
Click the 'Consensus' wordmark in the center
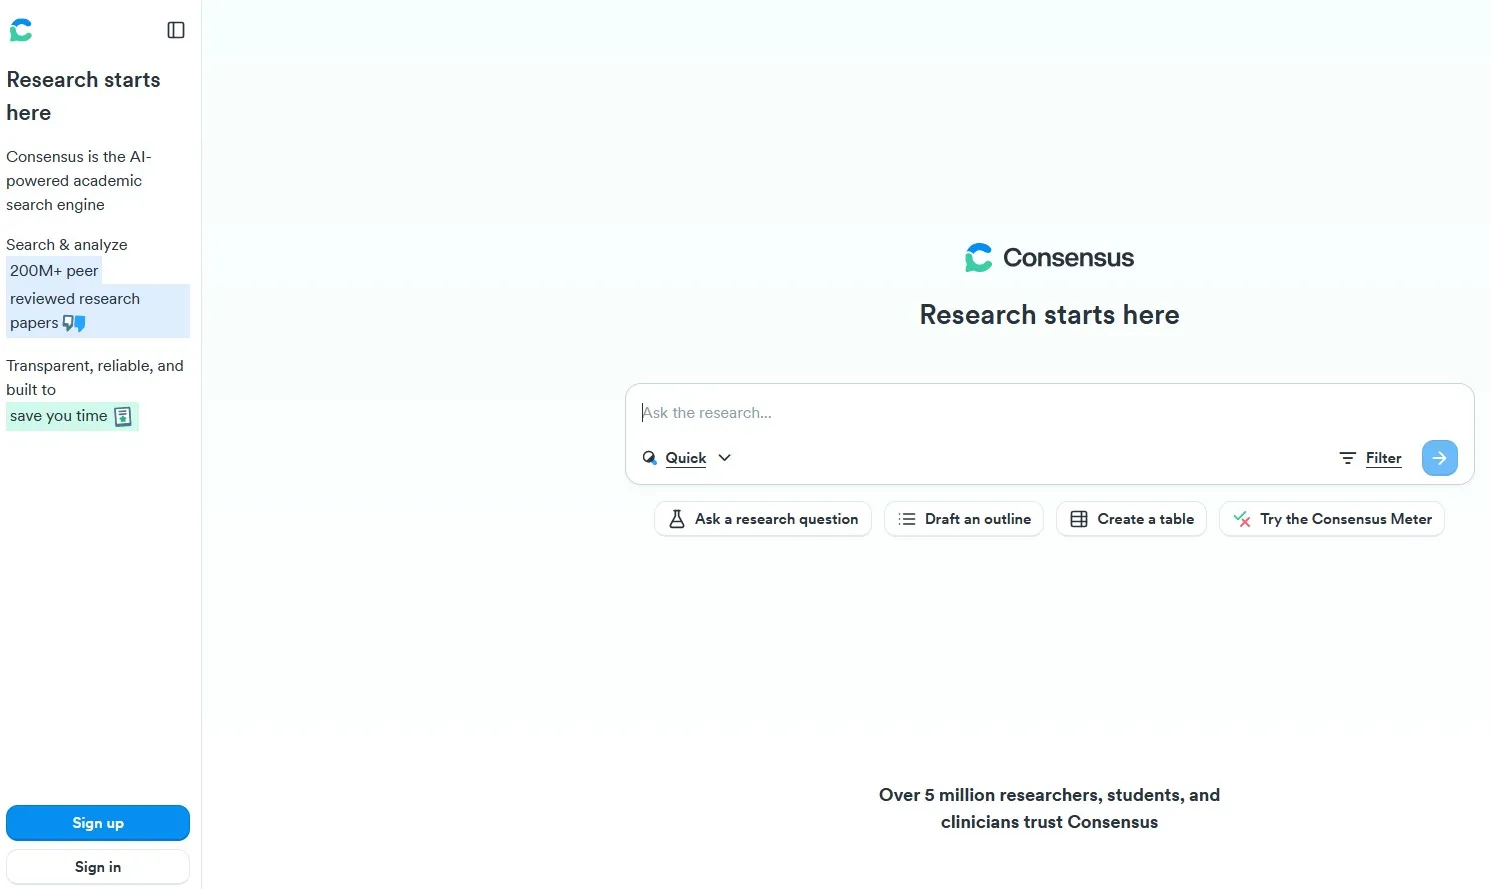[1068, 258]
